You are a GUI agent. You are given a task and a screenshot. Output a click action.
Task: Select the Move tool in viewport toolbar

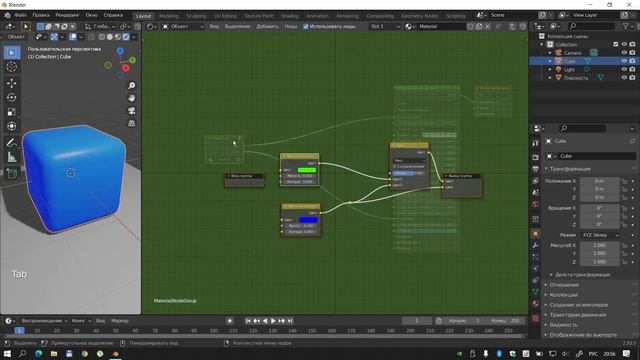(x=11, y=83)
